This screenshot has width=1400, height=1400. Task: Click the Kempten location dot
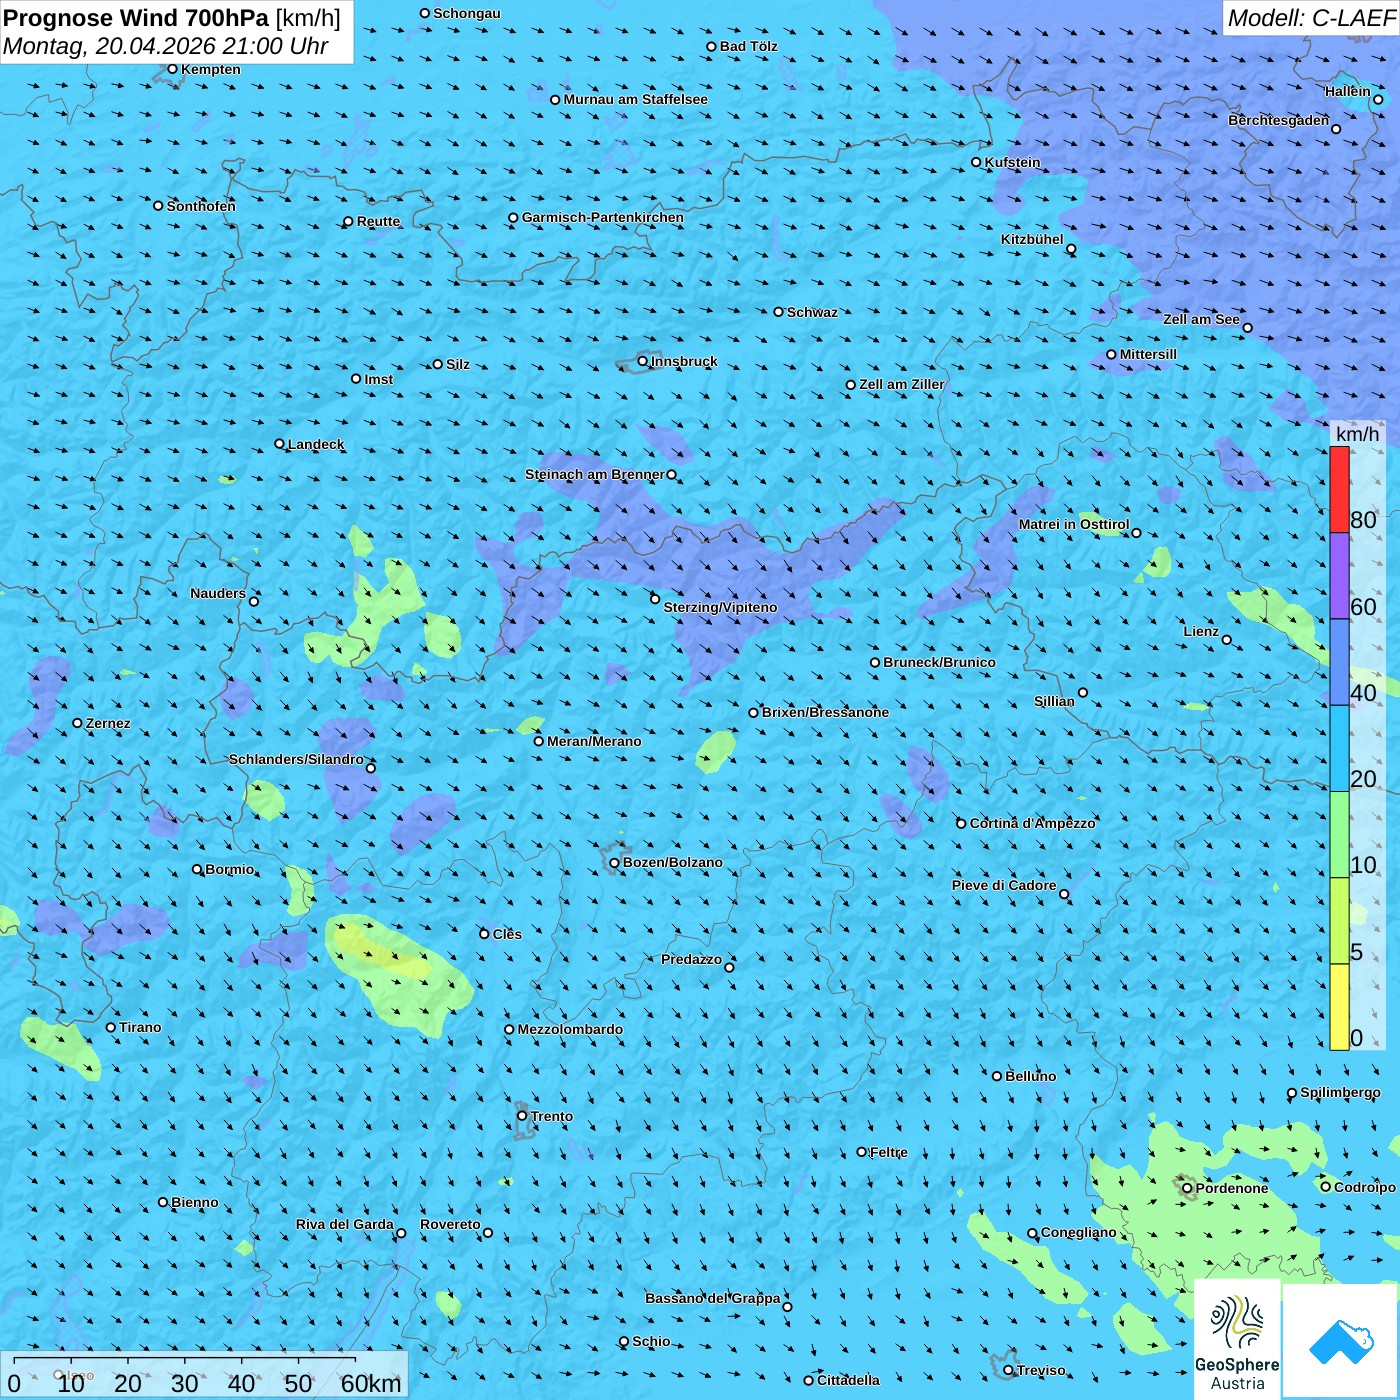tap(172, 69)
